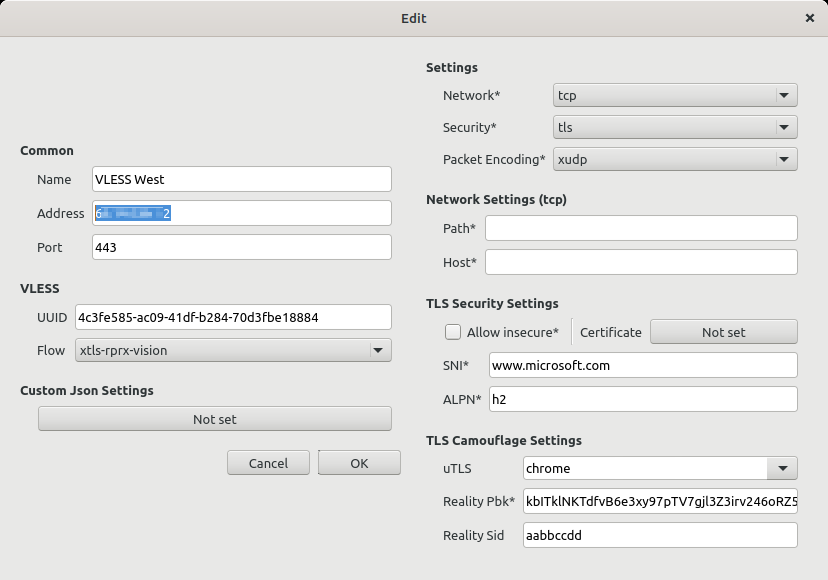828x580 pixels.
Task: Open the uTLS chrome fingerprint dropdown
Action: [660, 468]
